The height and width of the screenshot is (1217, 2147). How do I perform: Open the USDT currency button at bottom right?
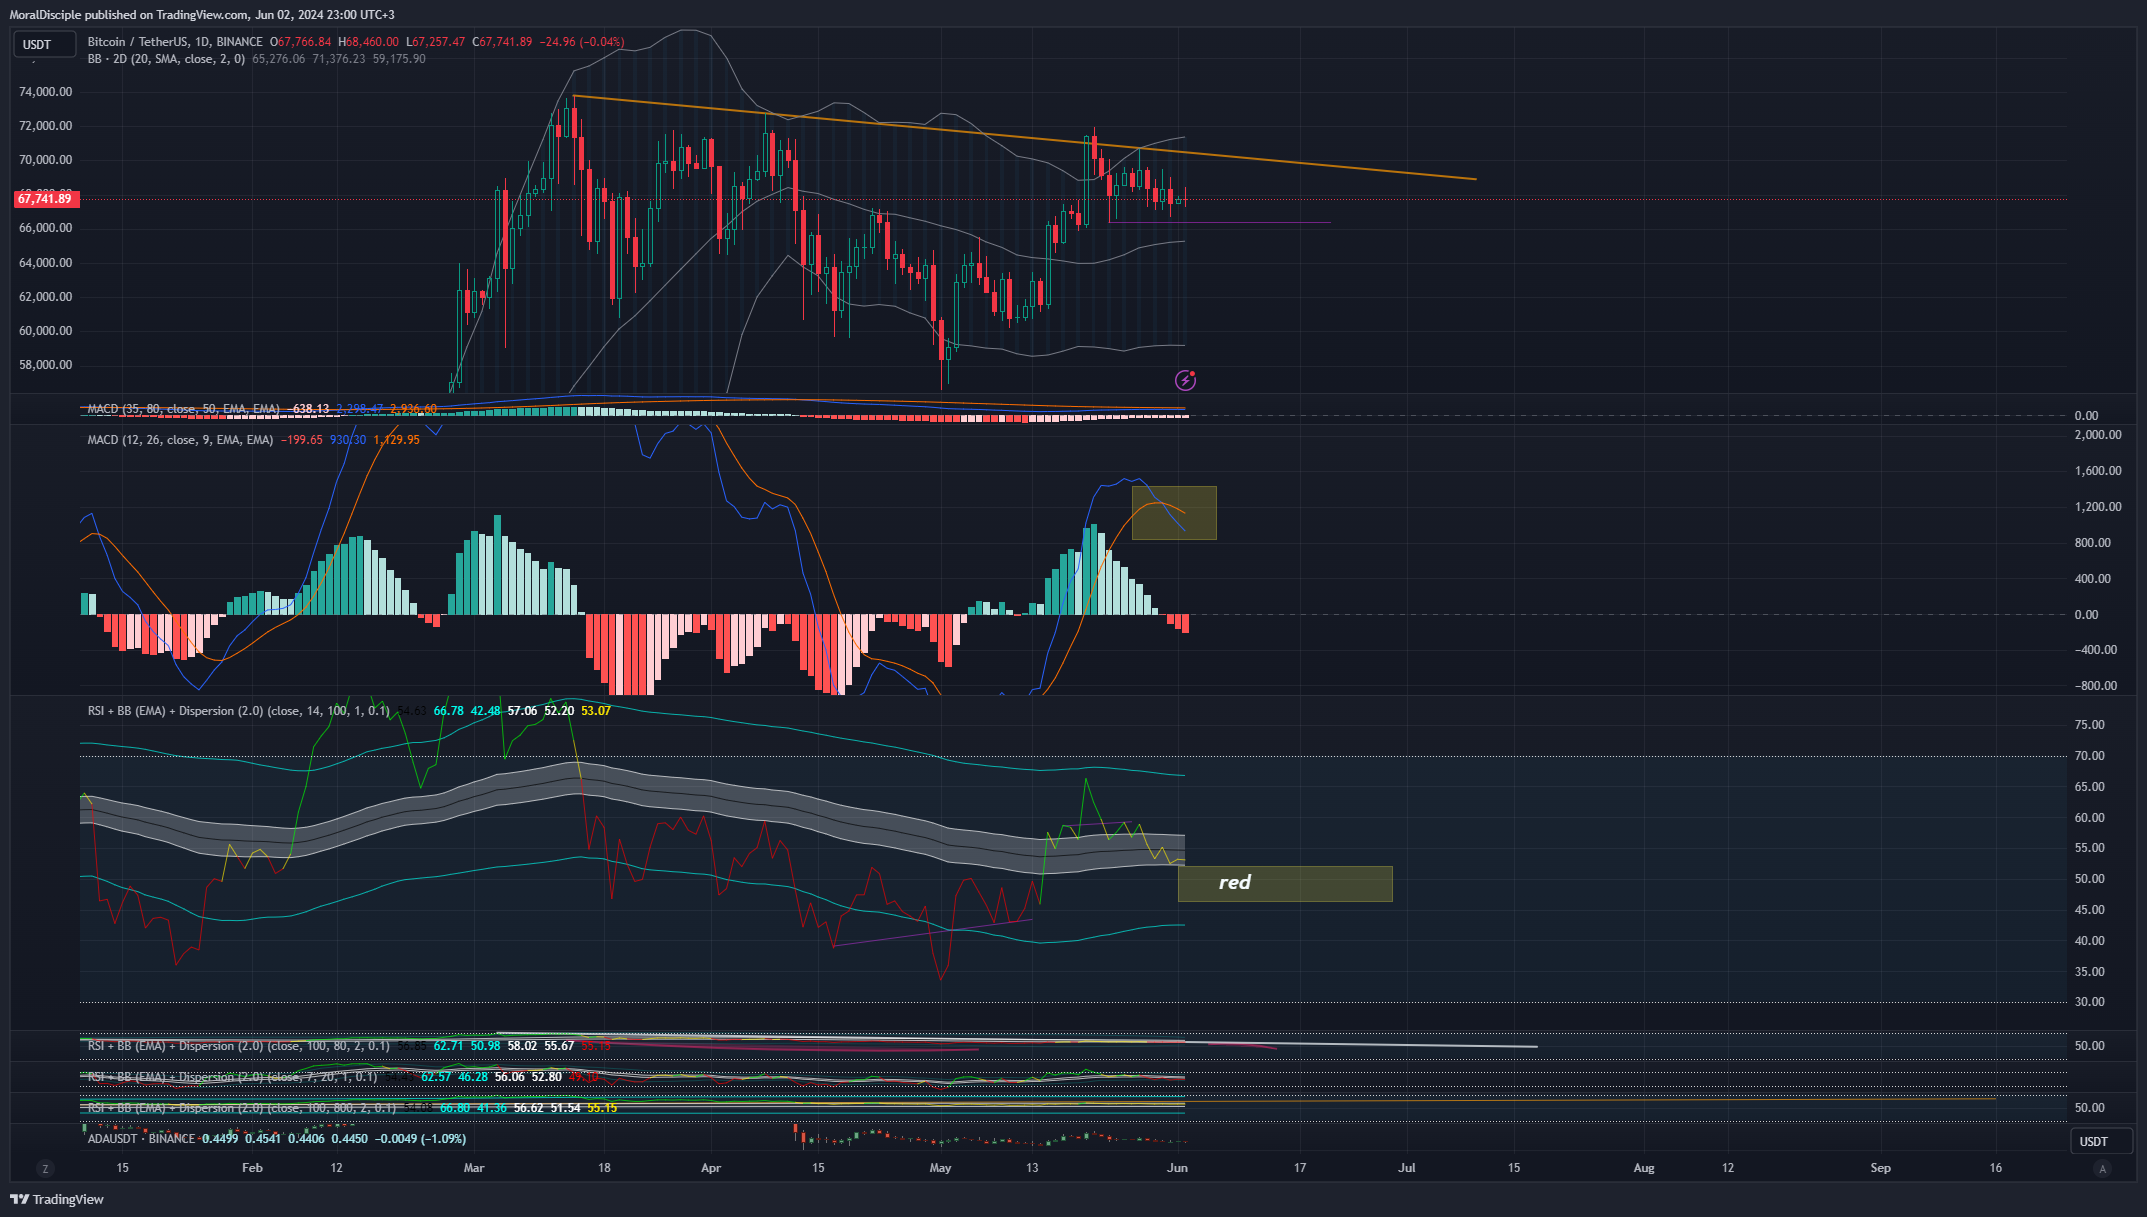(2101, 1141)
